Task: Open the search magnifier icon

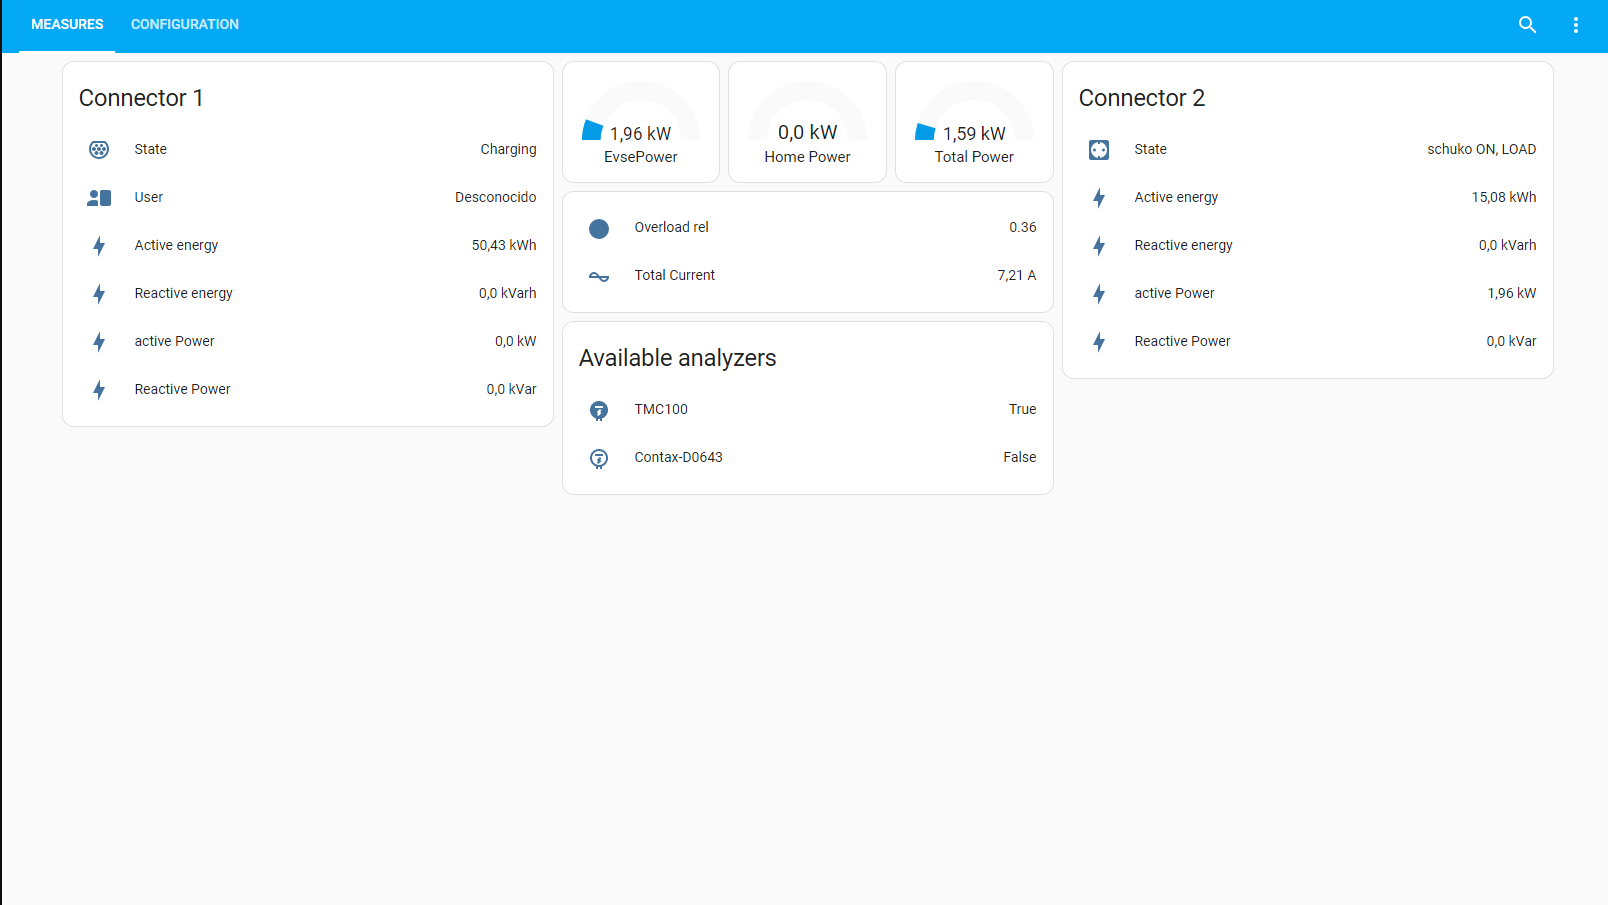Action: (x=1527, y=25)
